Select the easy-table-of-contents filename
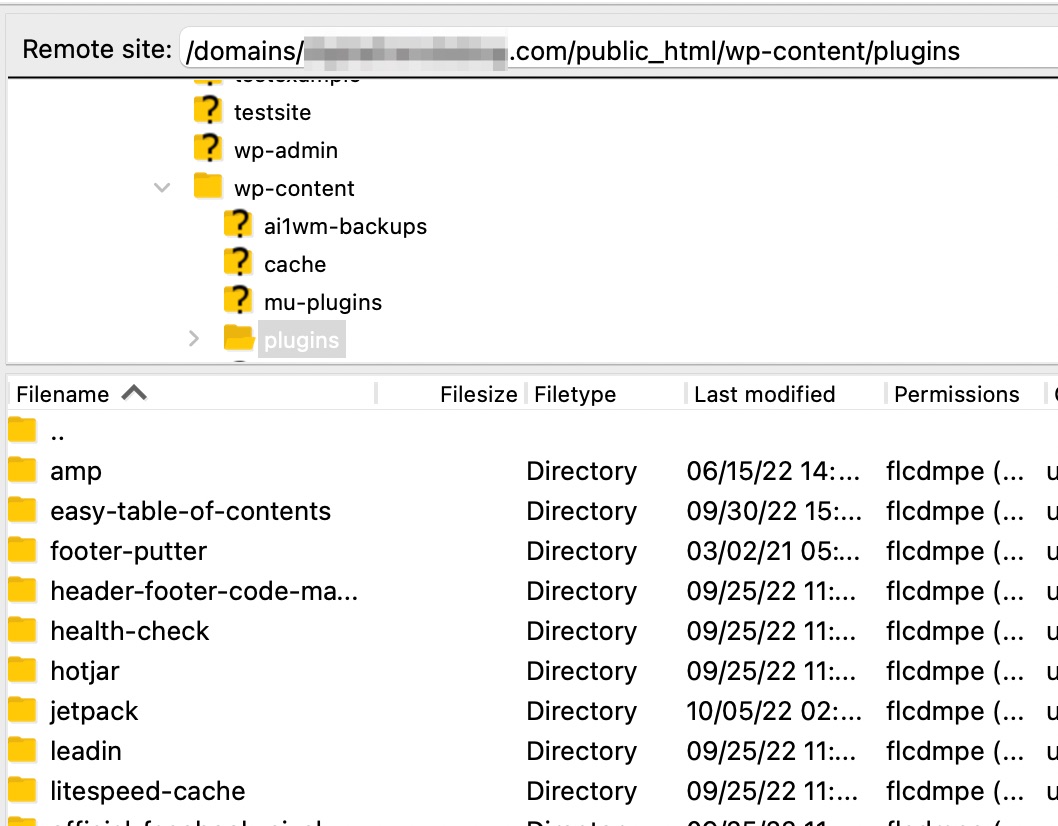Screen dimensions: 1058x826 (190, 511)
